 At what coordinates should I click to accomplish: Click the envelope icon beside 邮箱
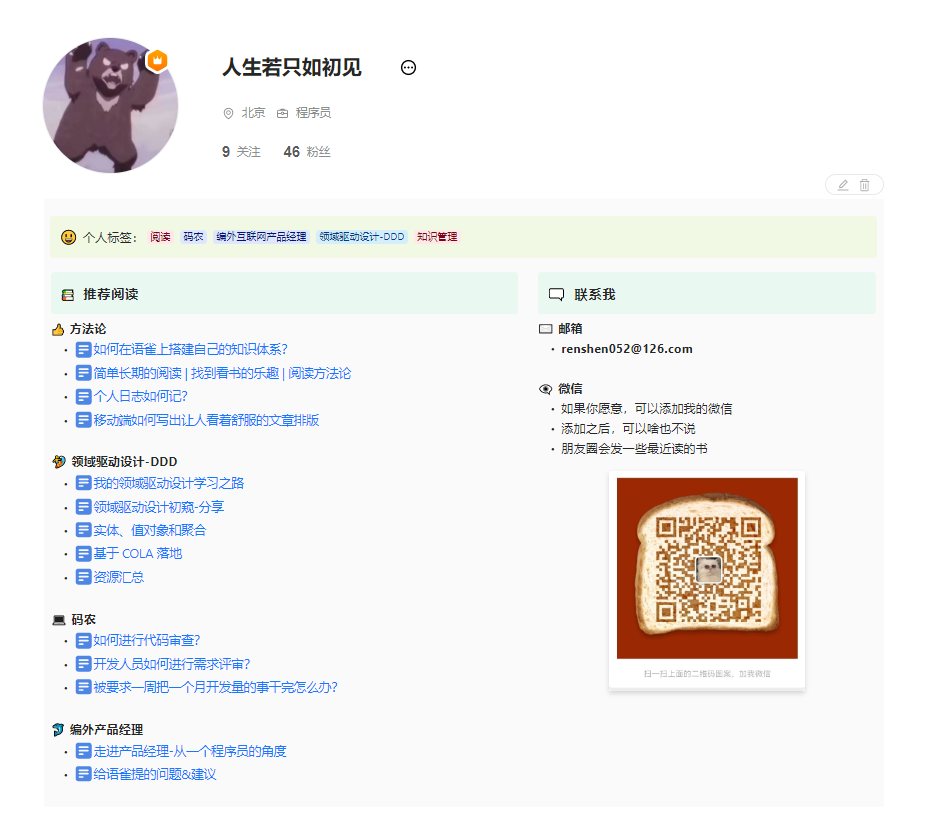coord(546,329)
